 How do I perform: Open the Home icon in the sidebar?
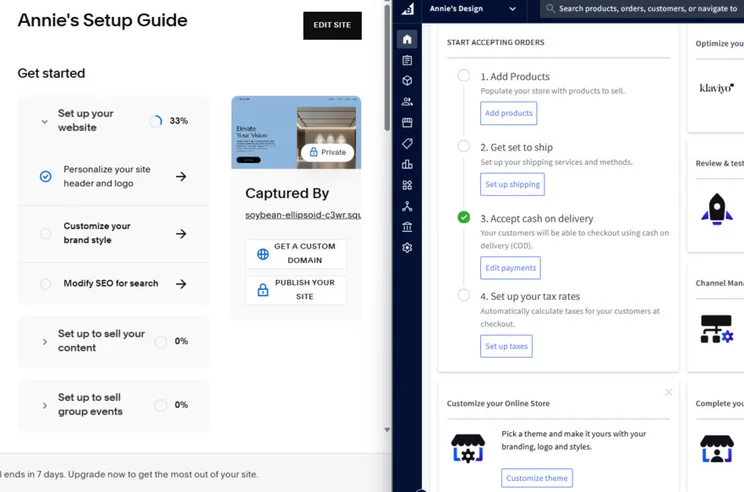click(407, 39)
